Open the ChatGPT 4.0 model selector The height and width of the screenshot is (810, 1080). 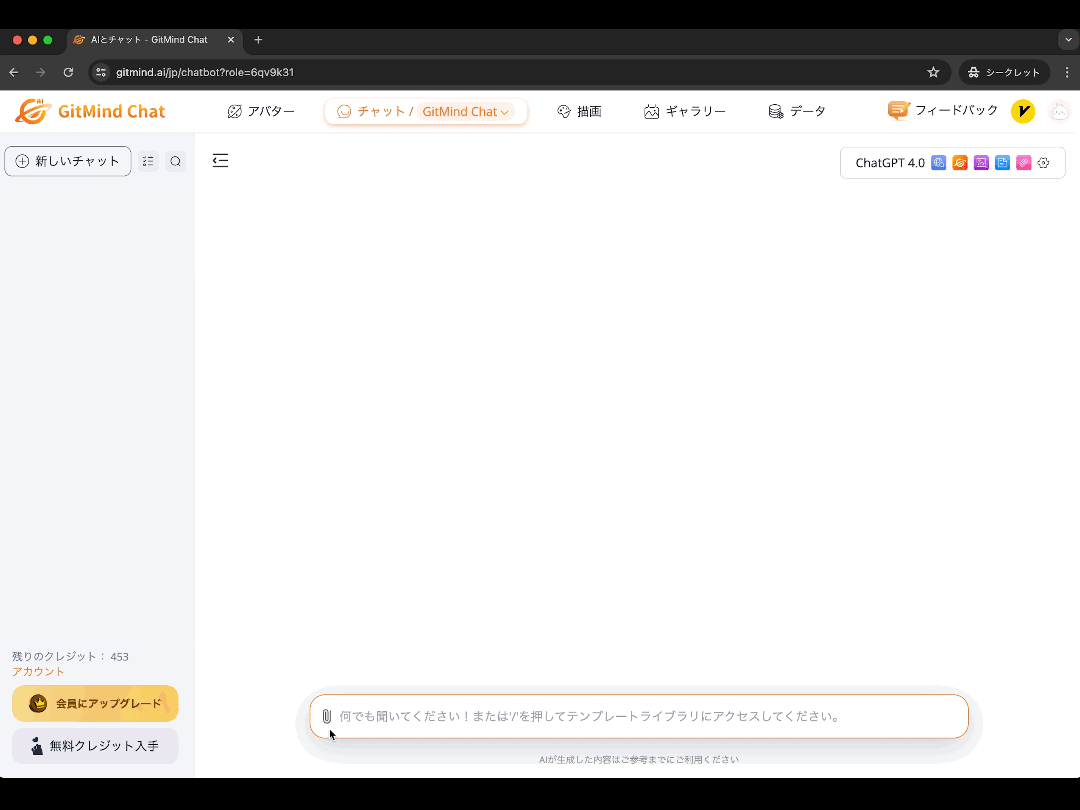pyautogui.click(x=889, y=163)
